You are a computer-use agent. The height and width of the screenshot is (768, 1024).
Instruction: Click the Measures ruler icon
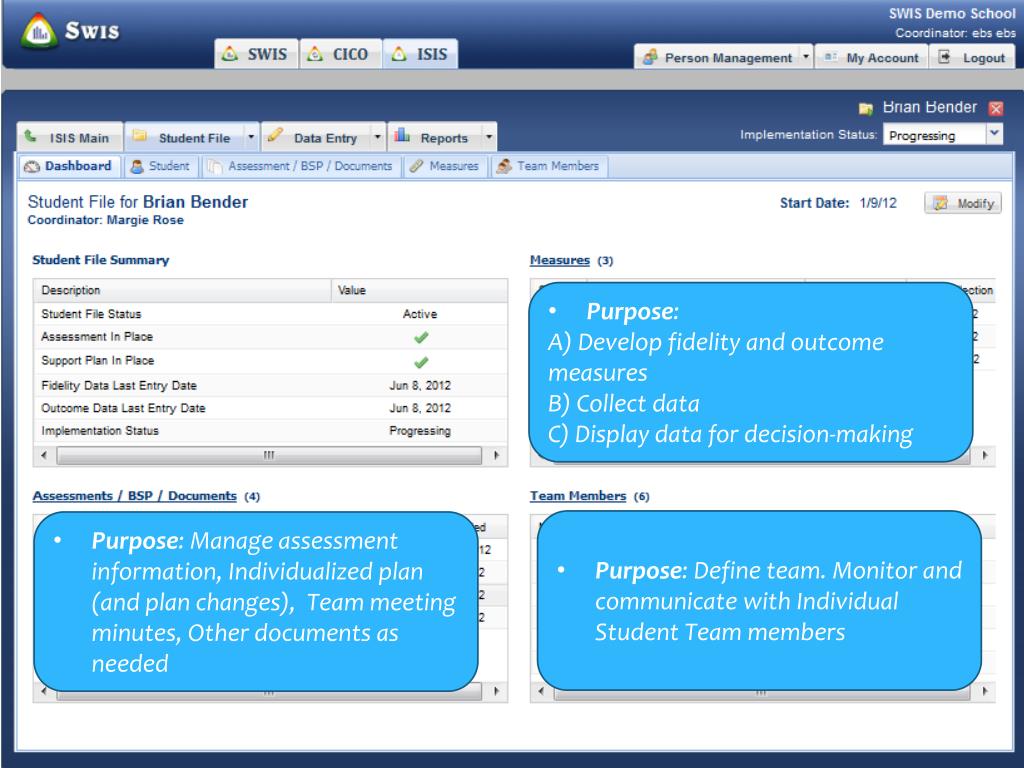point(416,167)
